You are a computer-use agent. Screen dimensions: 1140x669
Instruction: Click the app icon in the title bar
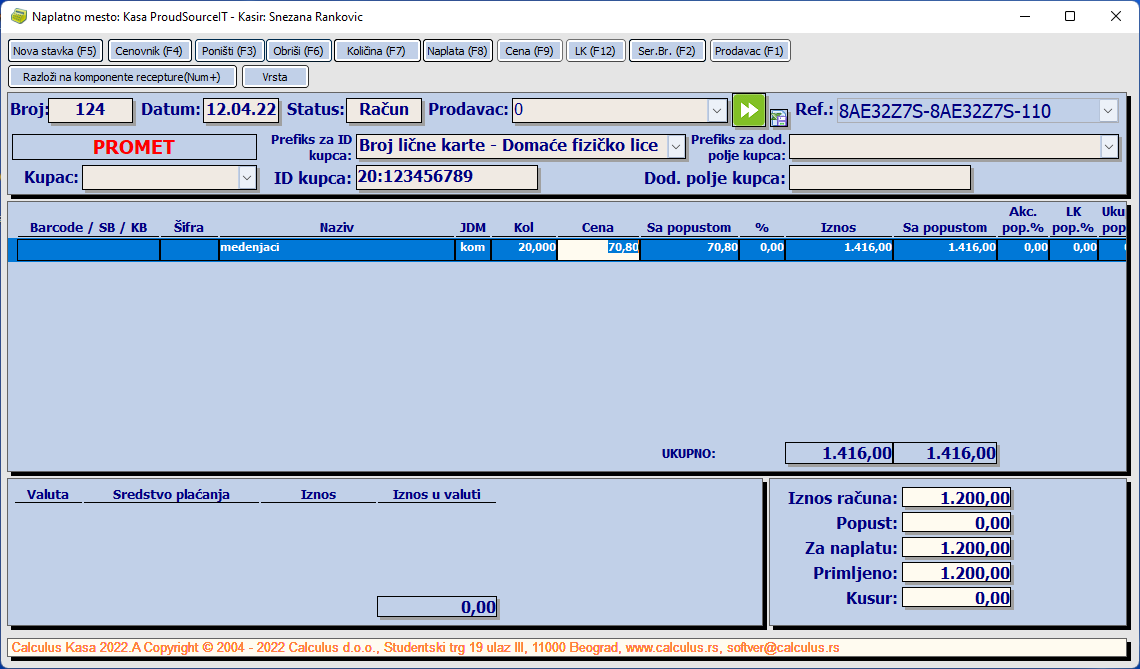click(x=17, y=17)
